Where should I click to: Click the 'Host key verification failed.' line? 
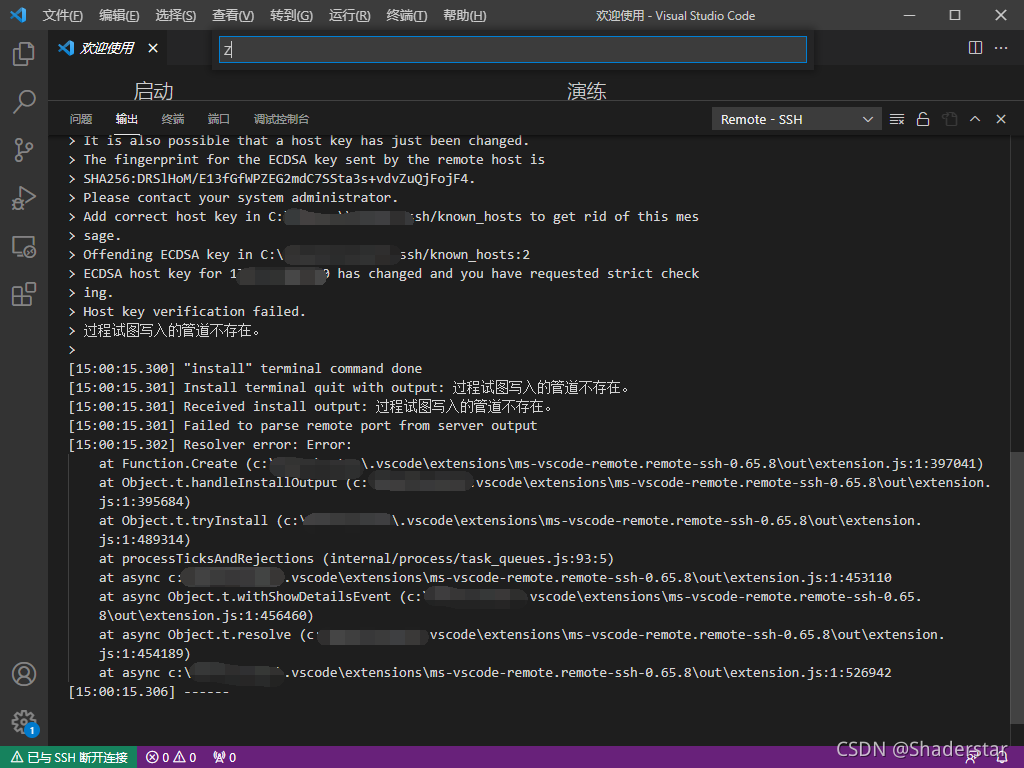(x=195, y=312)
